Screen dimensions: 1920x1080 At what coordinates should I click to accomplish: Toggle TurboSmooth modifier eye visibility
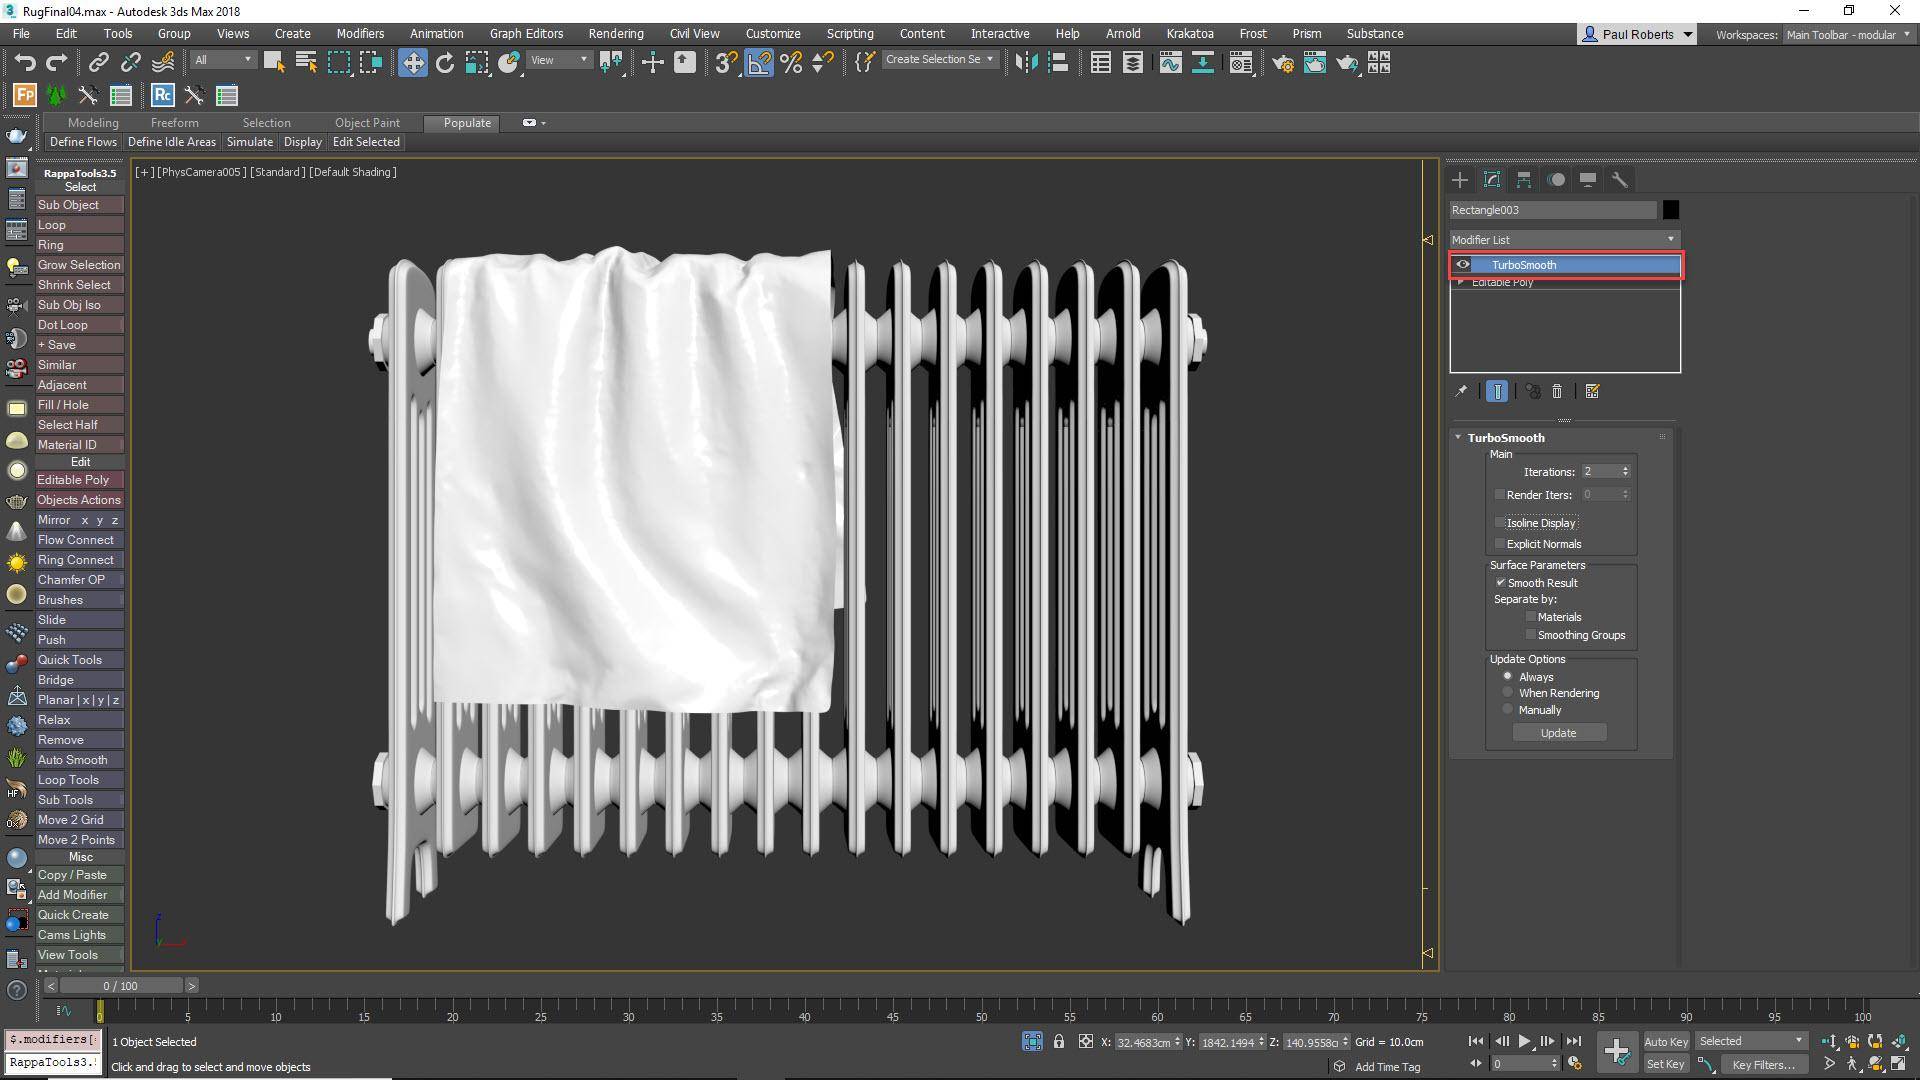[x=1463, y=265]
